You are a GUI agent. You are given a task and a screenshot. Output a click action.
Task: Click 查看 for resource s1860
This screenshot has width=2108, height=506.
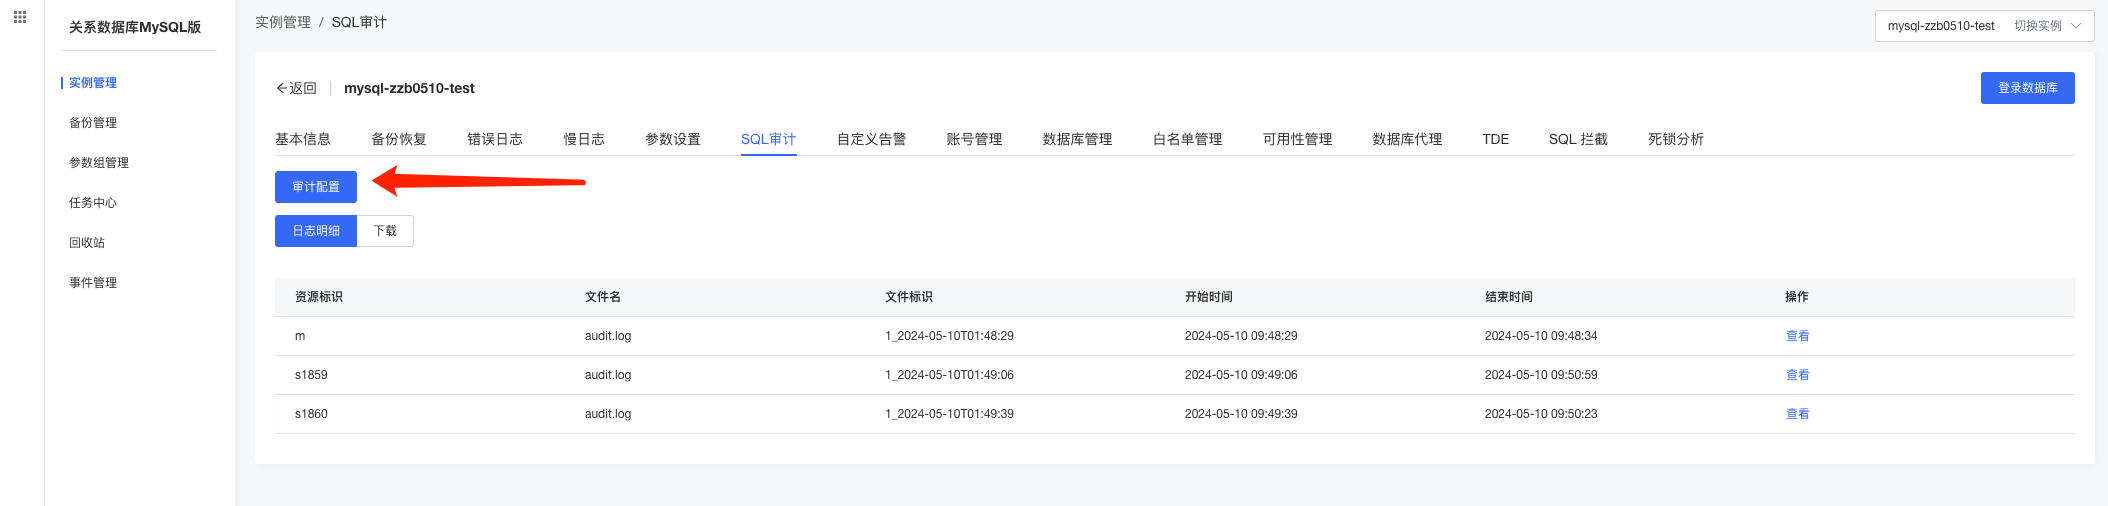pos(1797,414)
